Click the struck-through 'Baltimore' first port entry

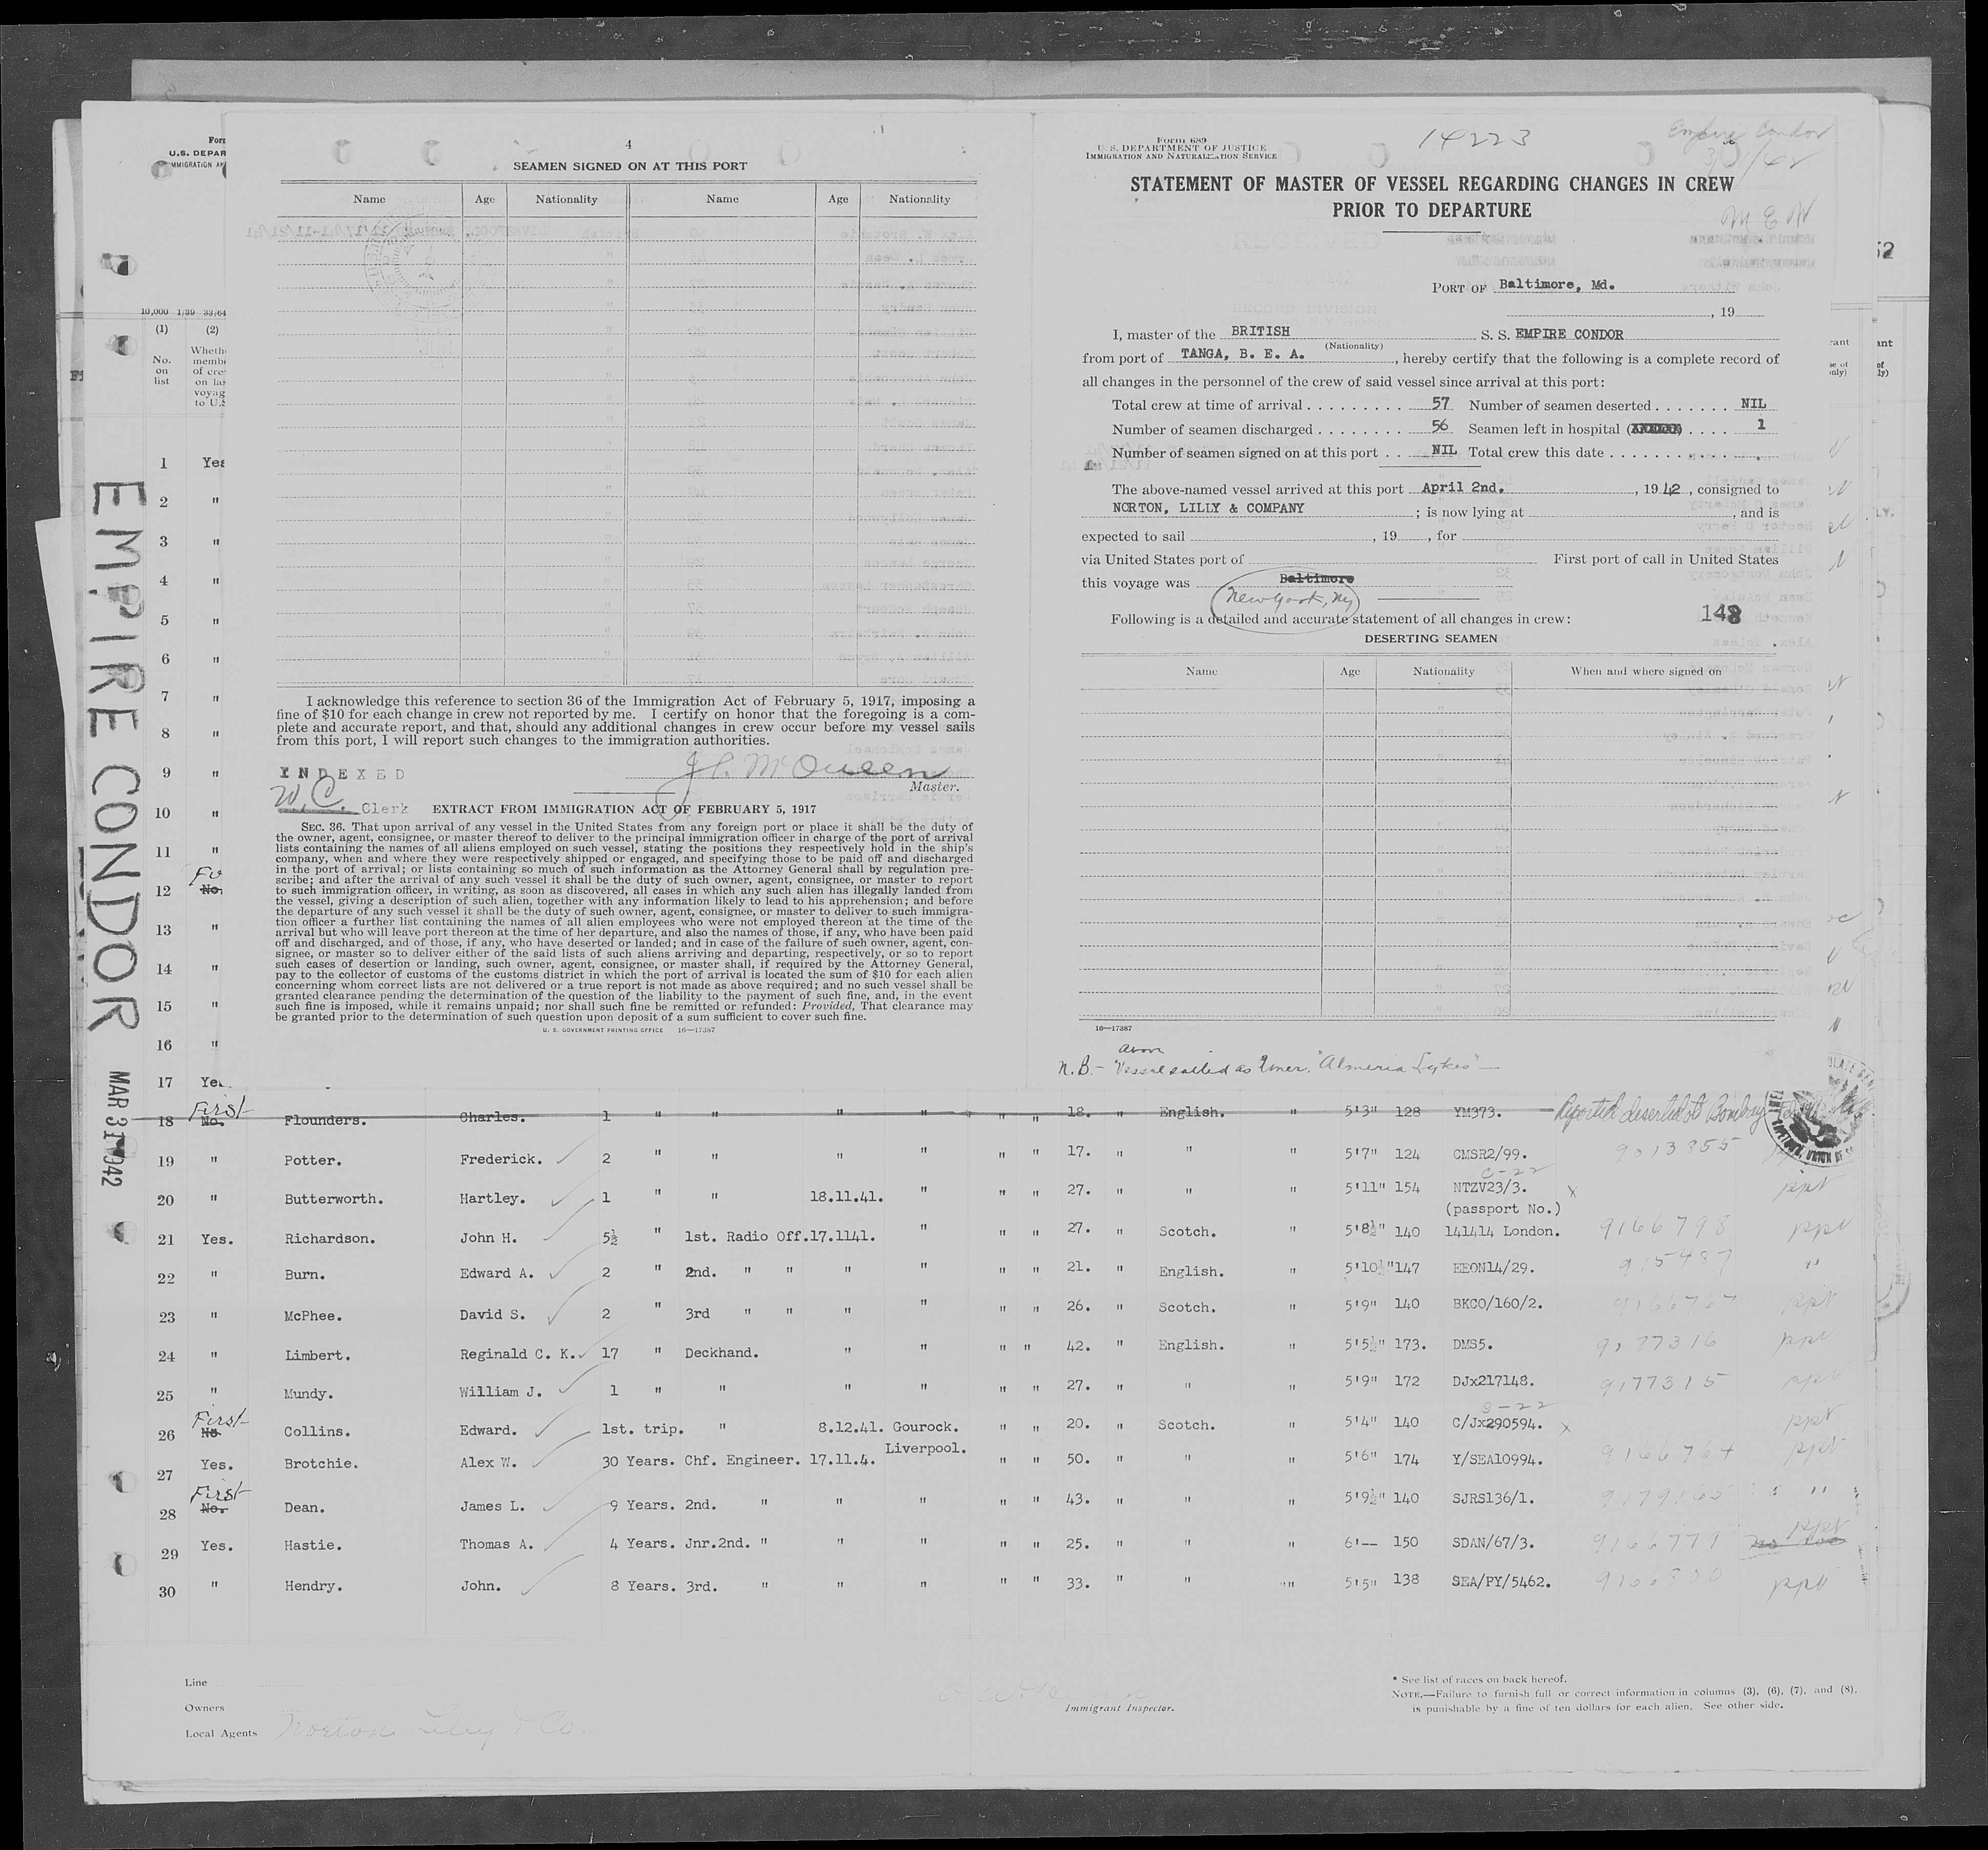[1317, 579]
